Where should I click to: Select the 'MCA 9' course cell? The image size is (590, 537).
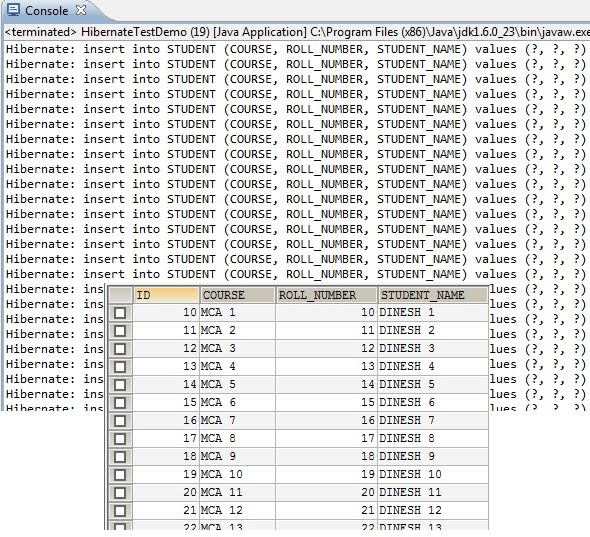coord(237,456)
